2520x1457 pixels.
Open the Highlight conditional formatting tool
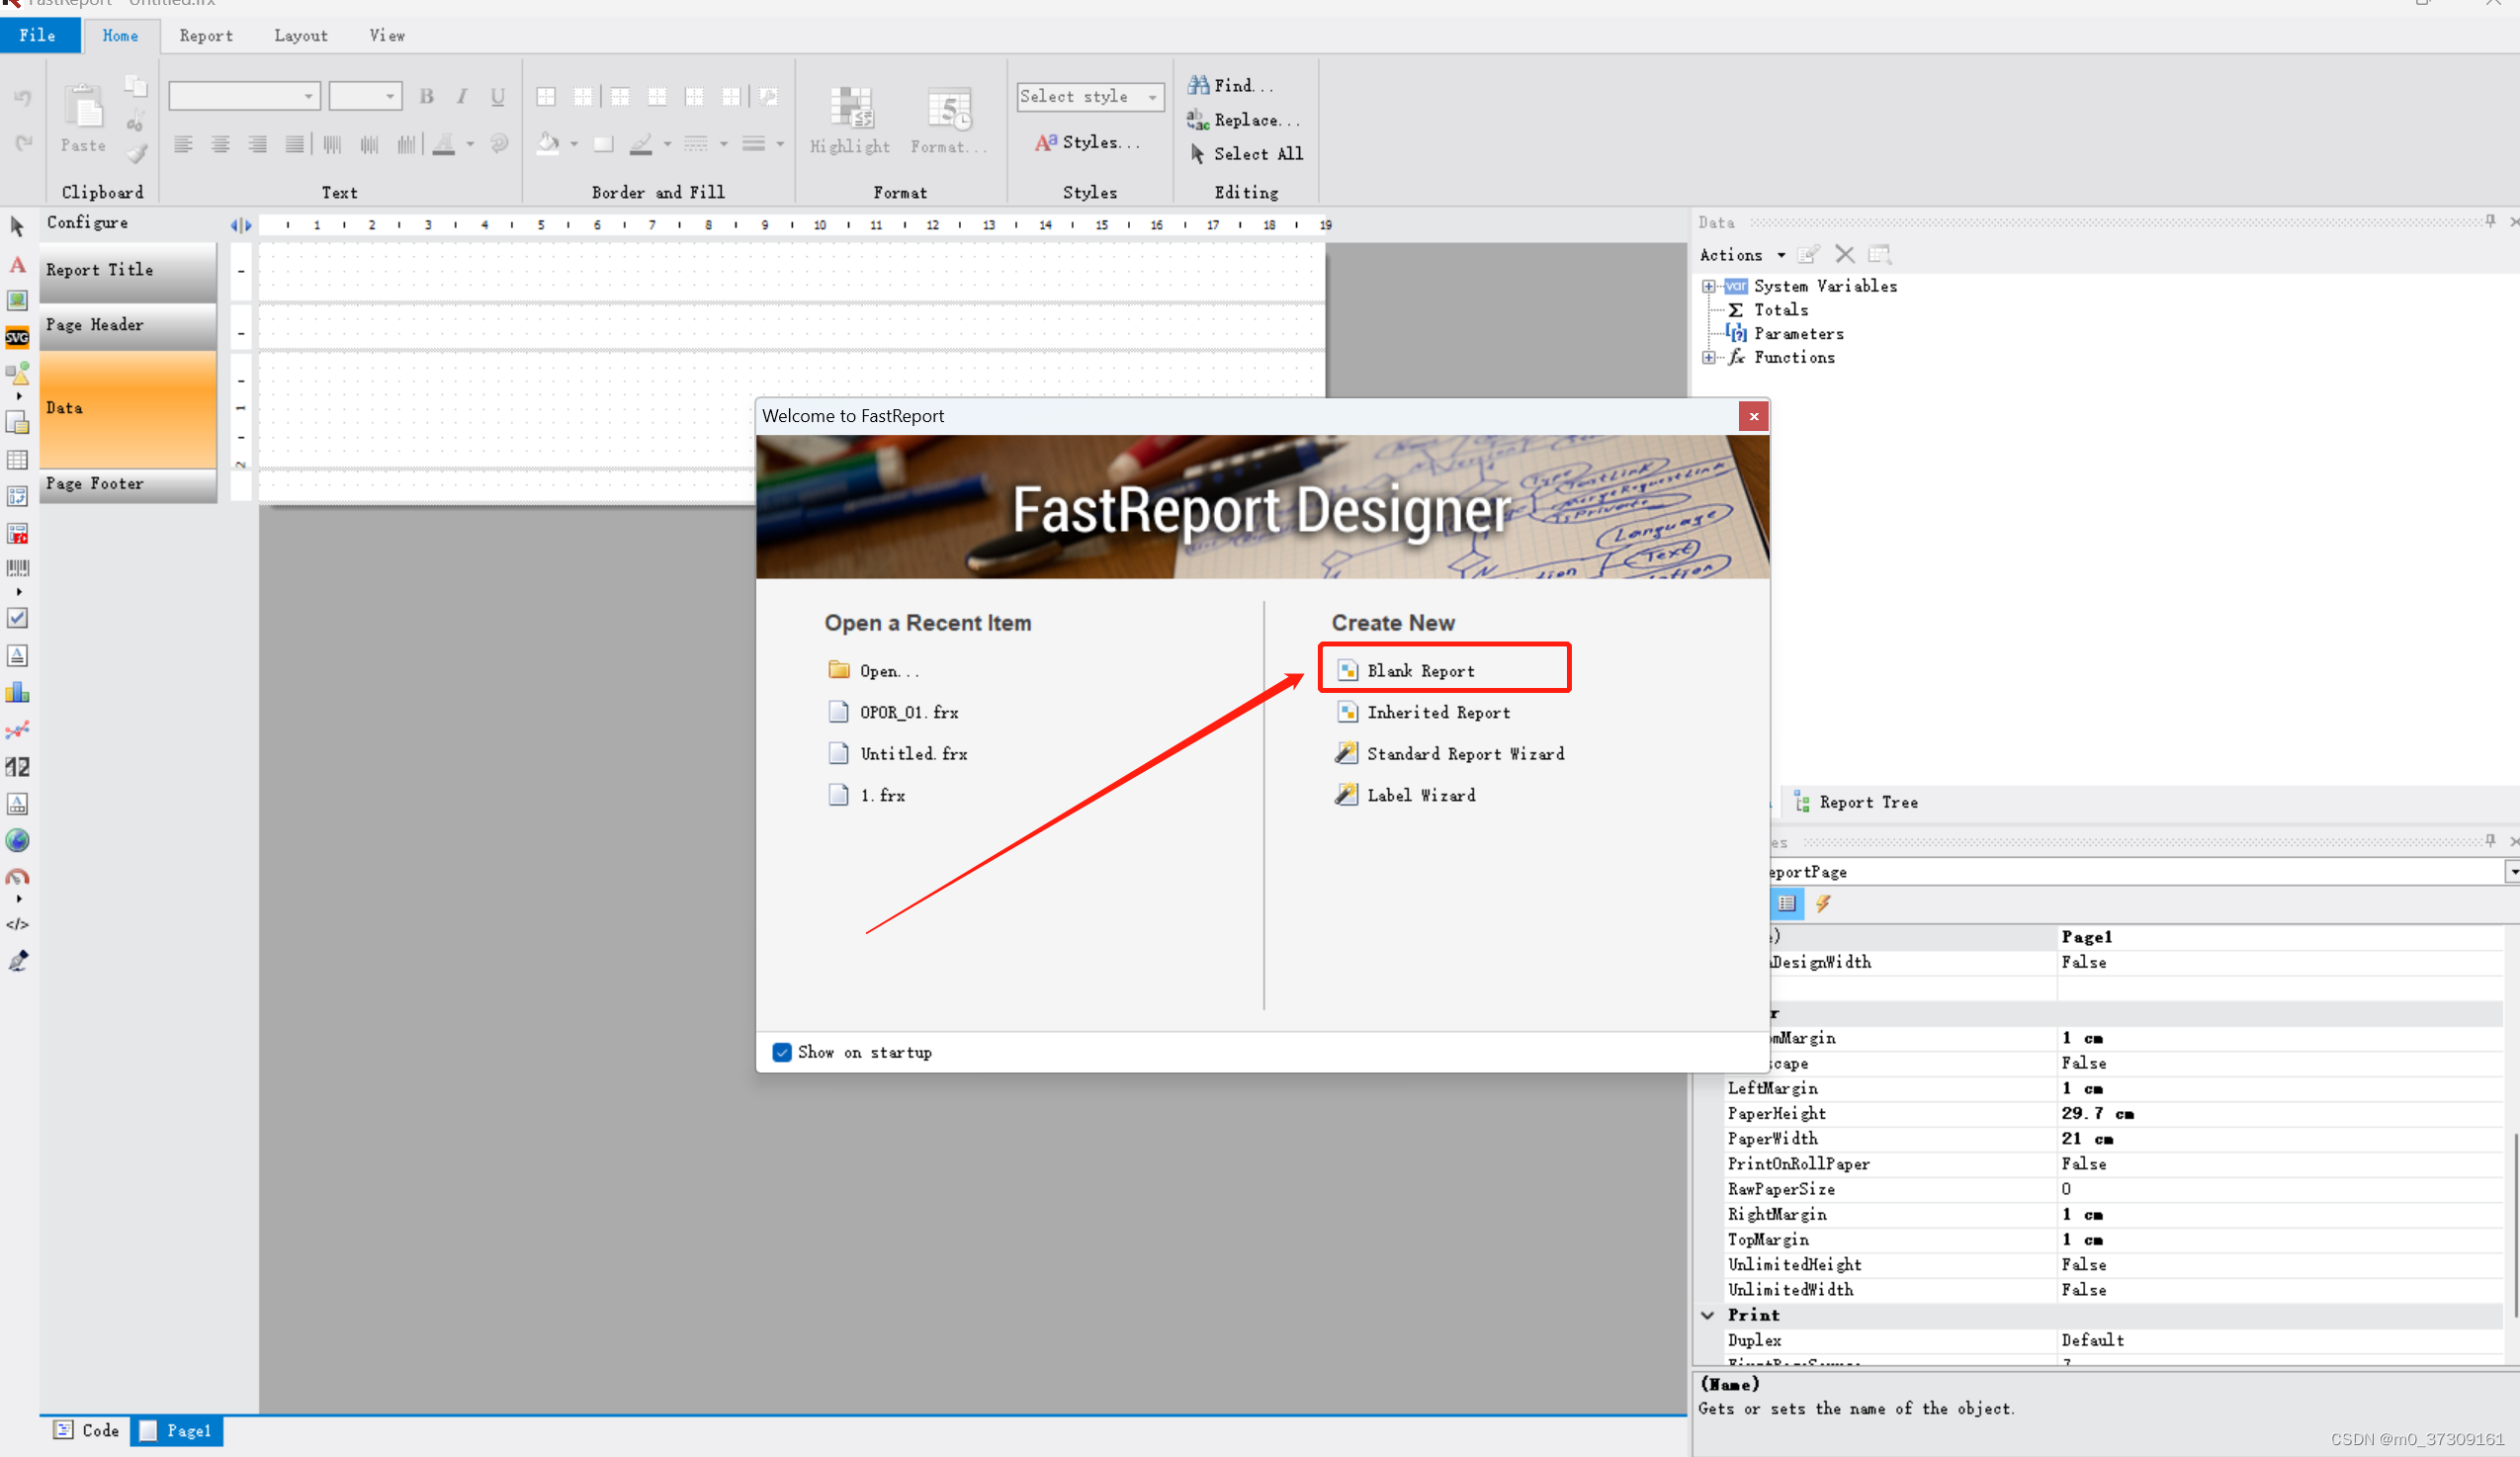coord(849,116)
